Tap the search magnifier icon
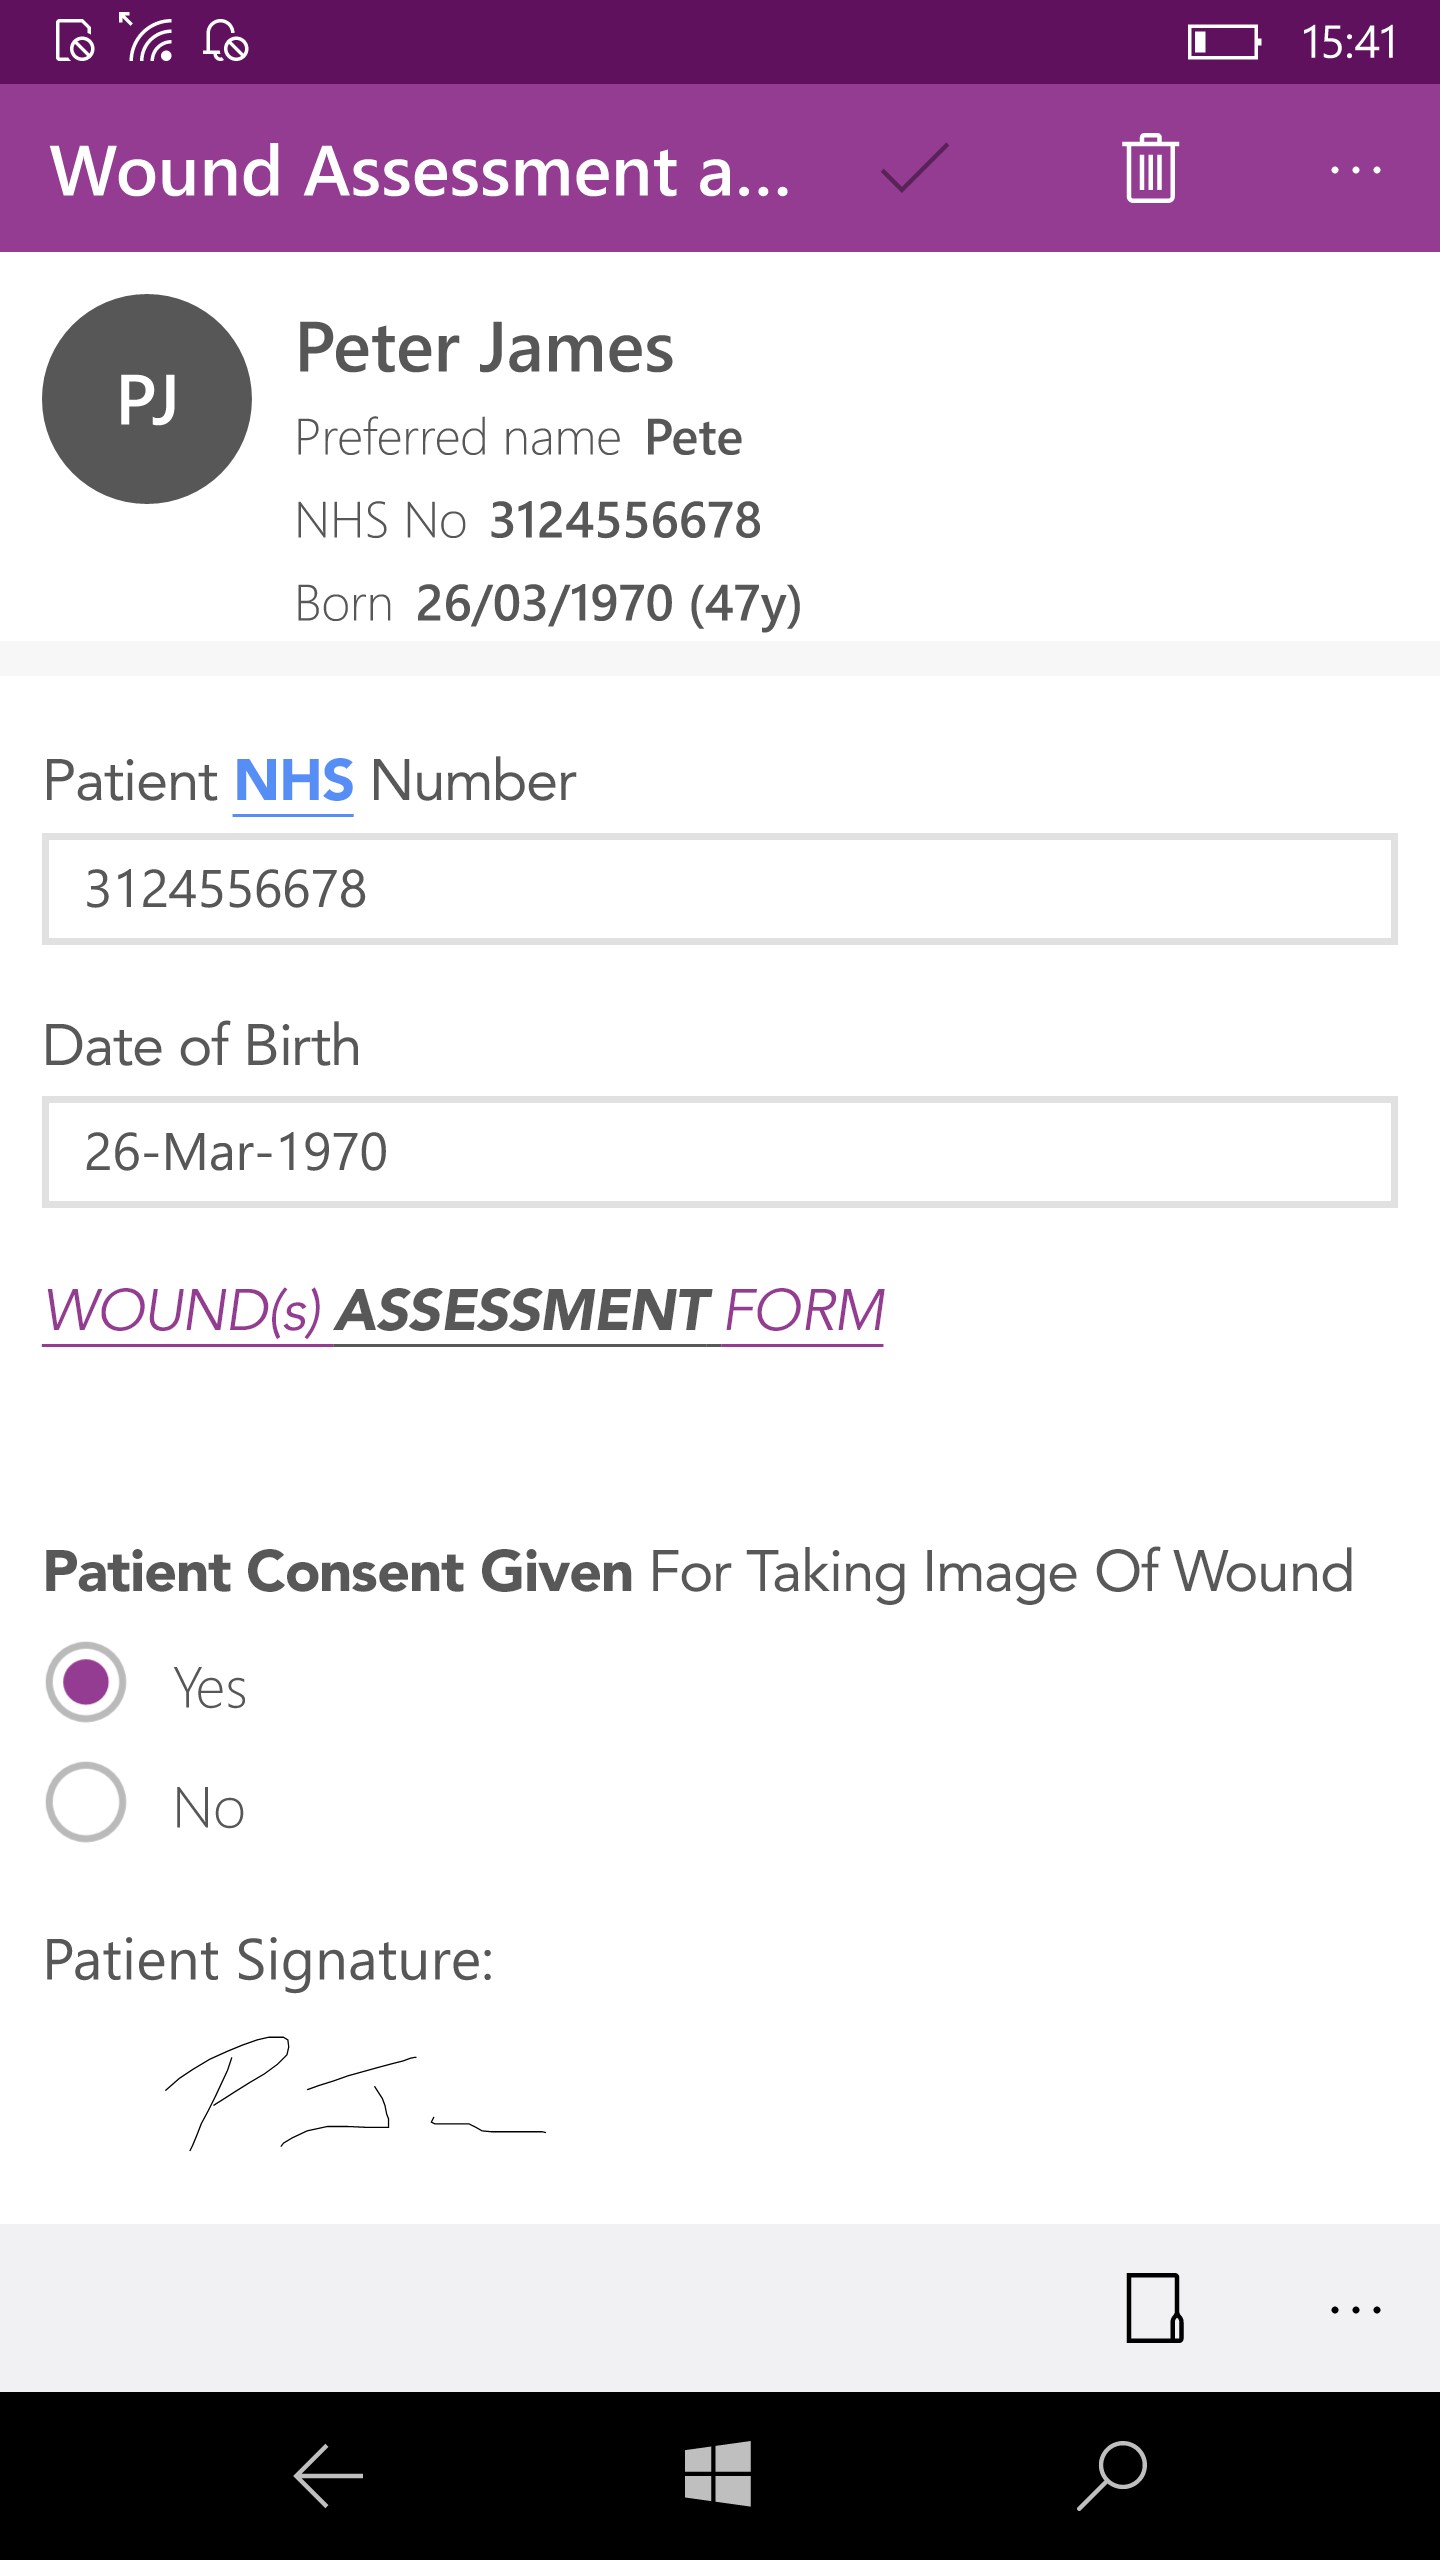Screen dimensions: 1440x2560 pos(1111,2476)
